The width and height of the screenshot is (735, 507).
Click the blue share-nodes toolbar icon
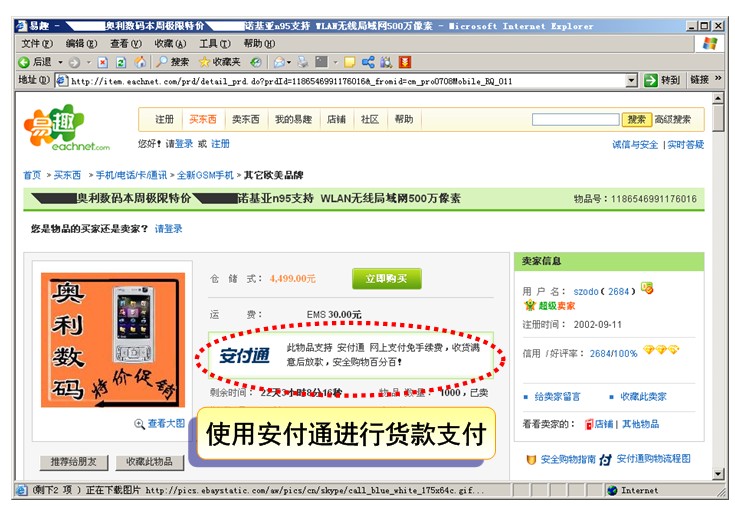[x=368, y=62]
